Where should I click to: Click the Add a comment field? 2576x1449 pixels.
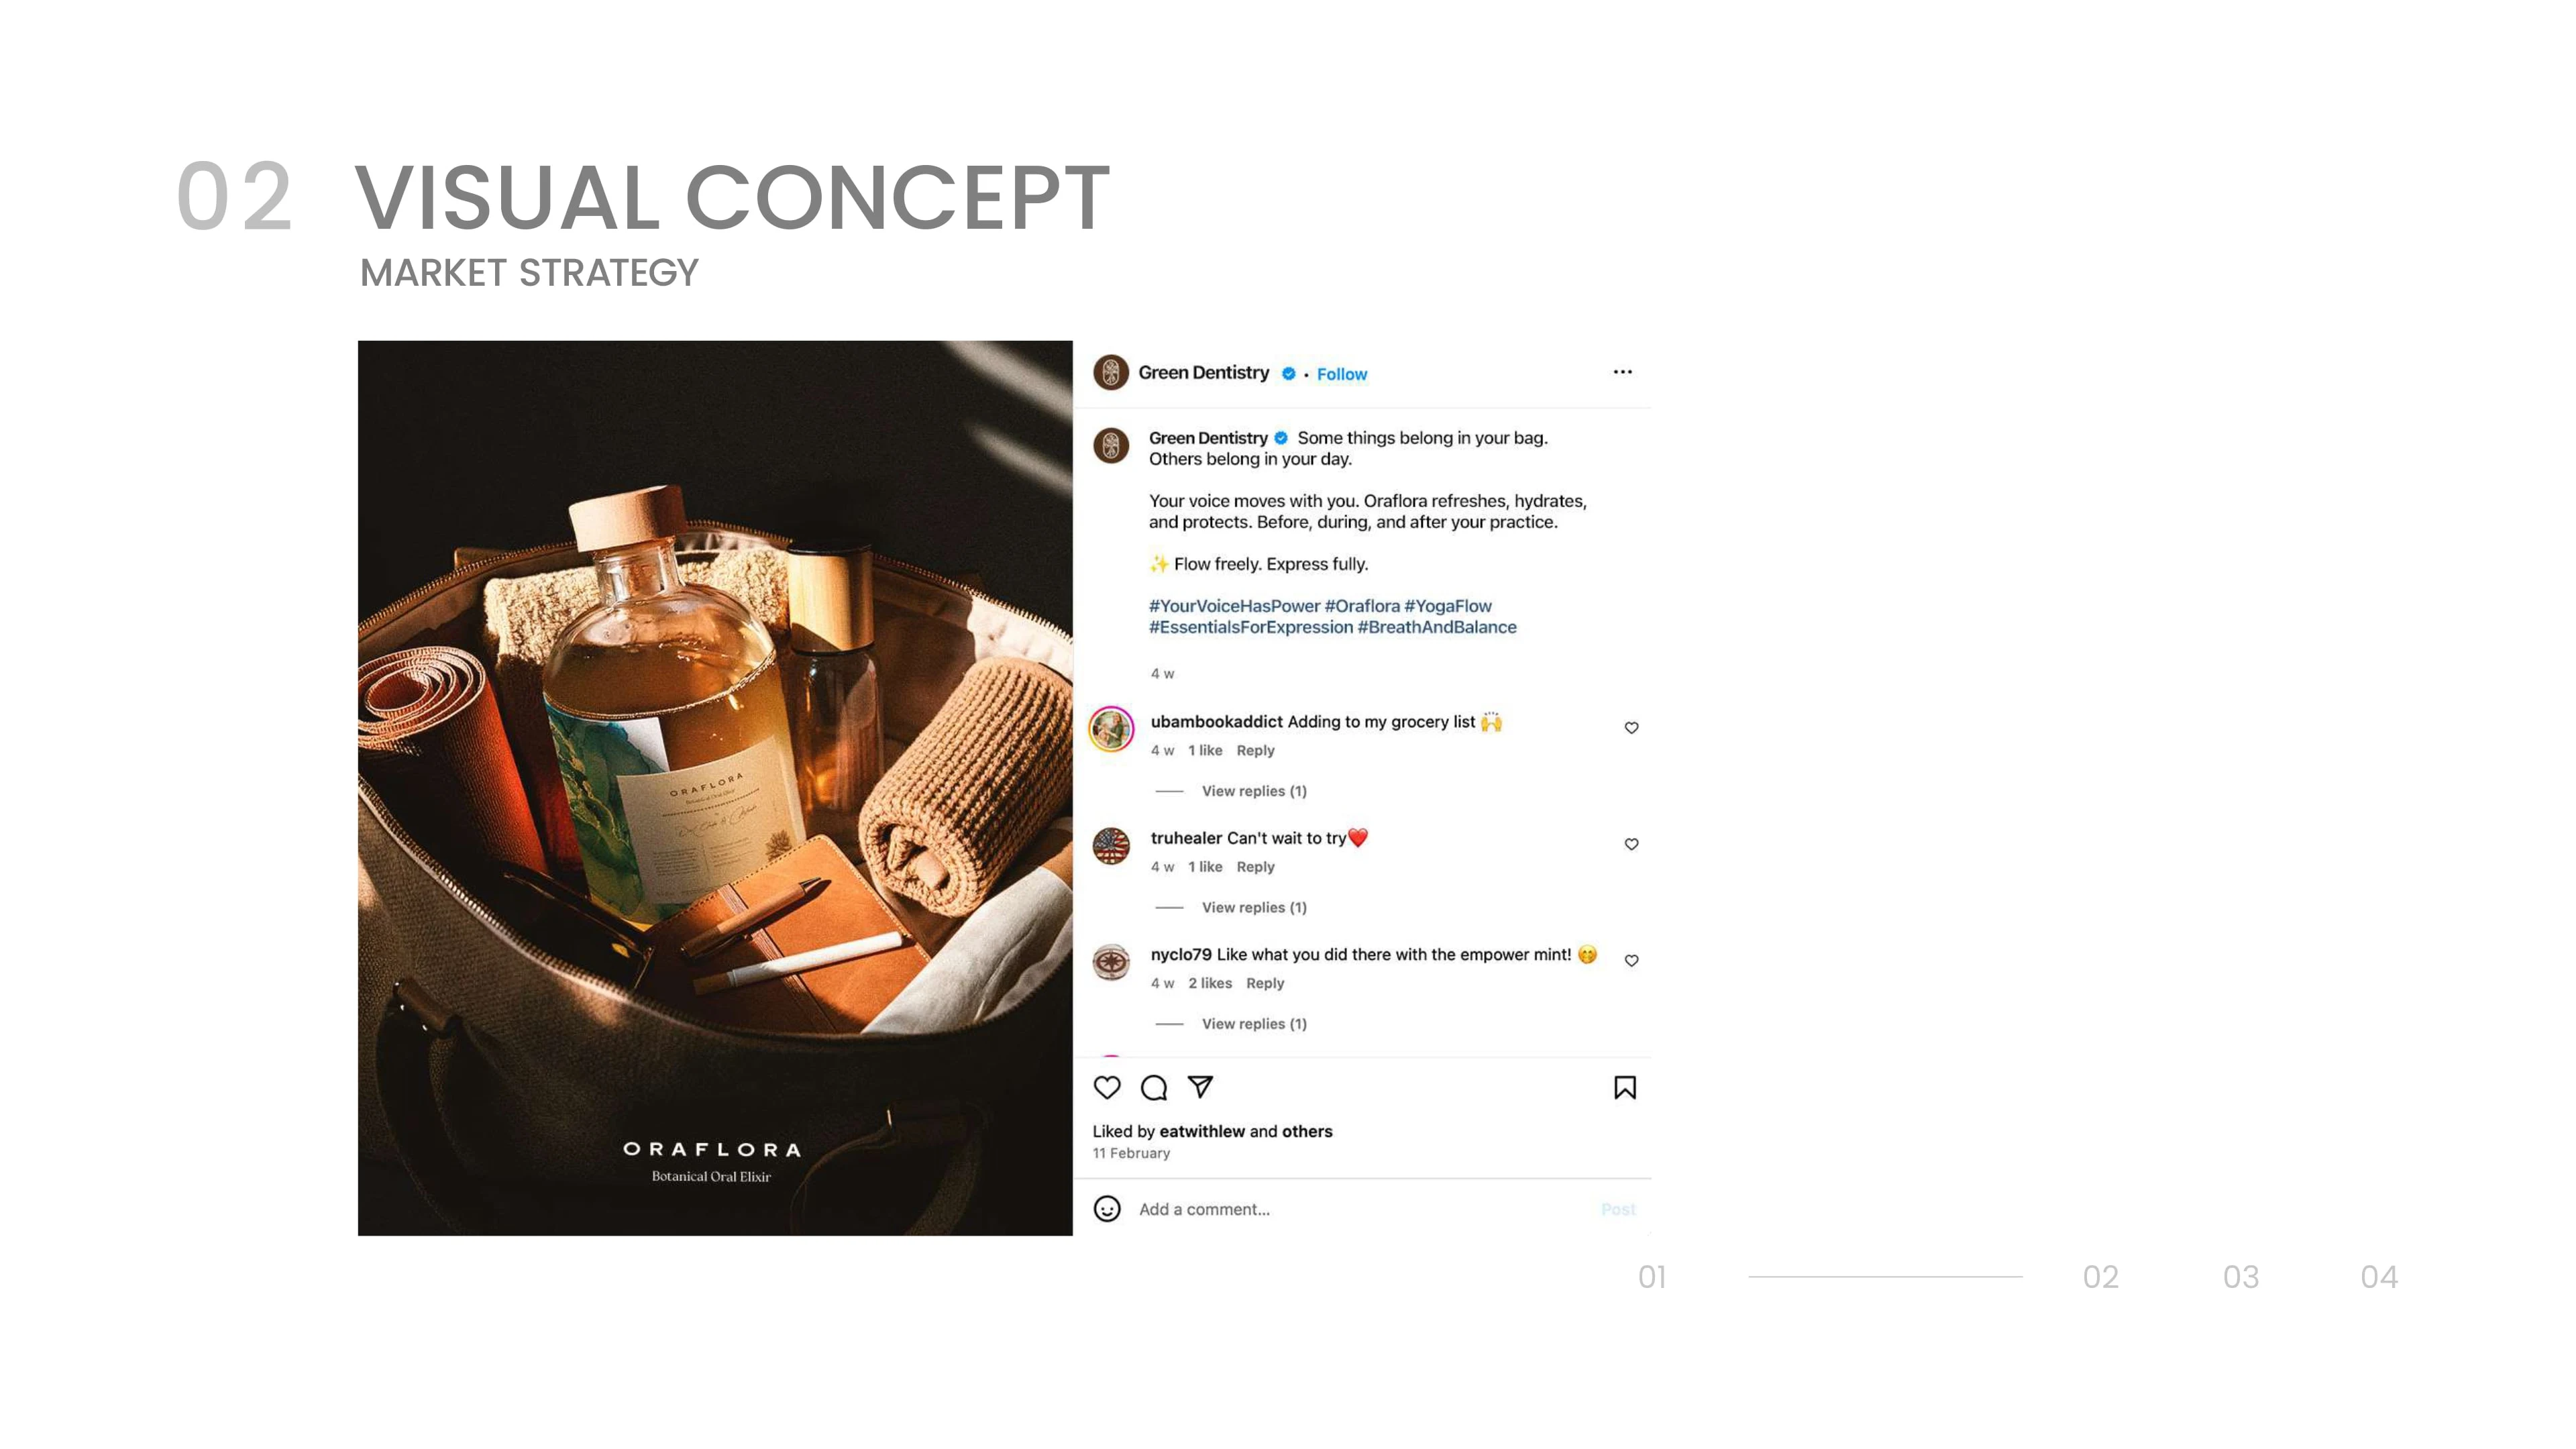pyautogui.click(x=1364, y=1209)
